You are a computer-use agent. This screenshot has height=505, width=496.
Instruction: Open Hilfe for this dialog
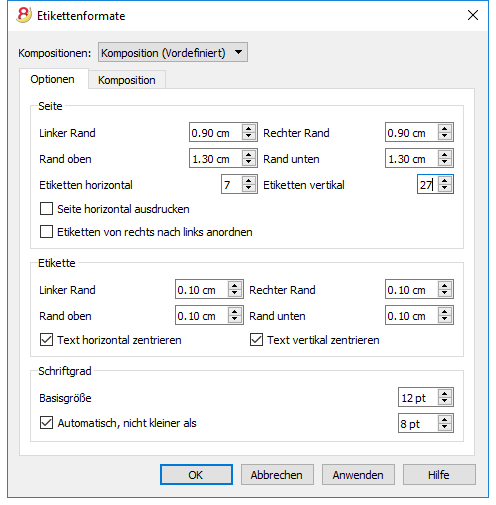click(439, 475)
